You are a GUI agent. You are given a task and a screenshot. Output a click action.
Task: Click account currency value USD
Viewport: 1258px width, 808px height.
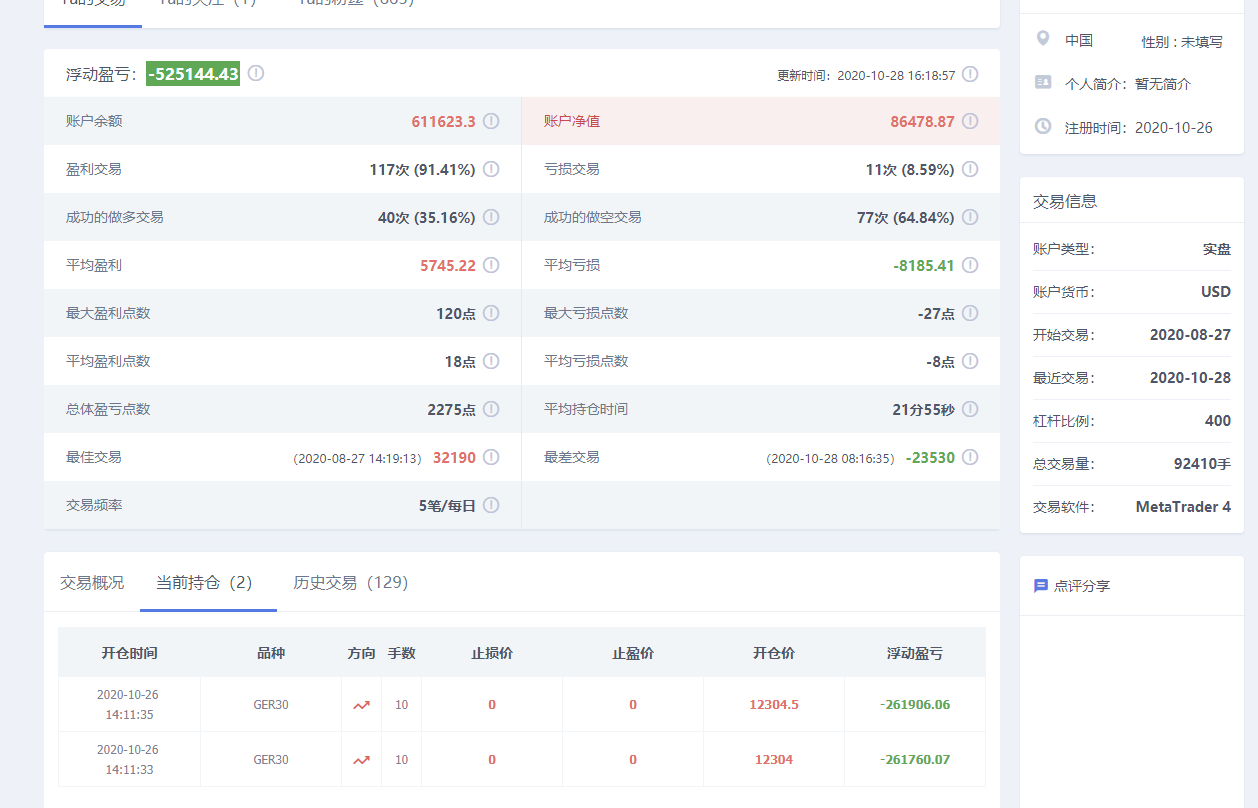coord(1216,292)
